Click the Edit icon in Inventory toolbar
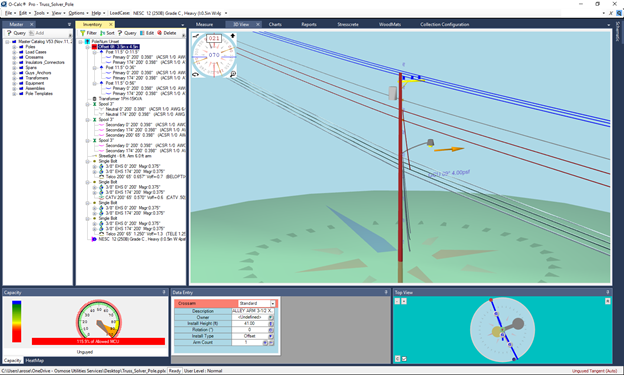This screenshot has height=375, width=624. click(x=142, y=33)
